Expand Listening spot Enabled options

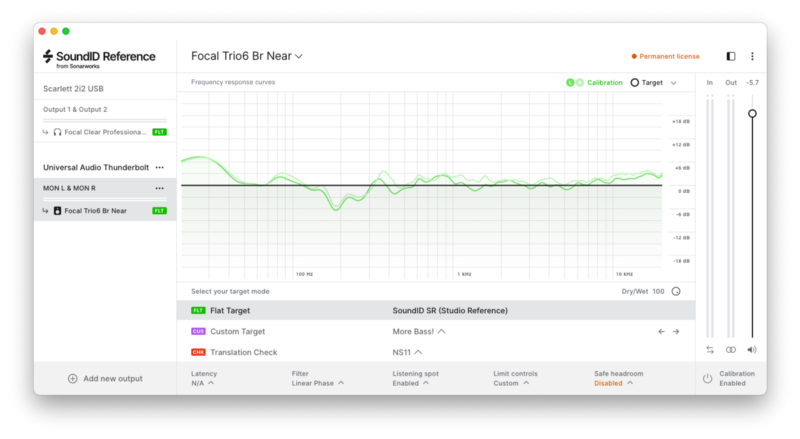[415, 379]
